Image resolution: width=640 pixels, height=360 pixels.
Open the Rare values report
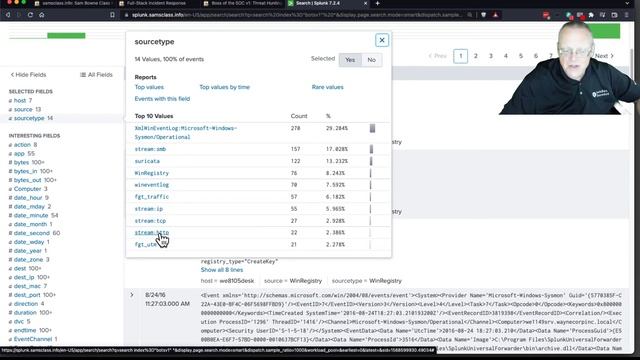click(327, 87)
